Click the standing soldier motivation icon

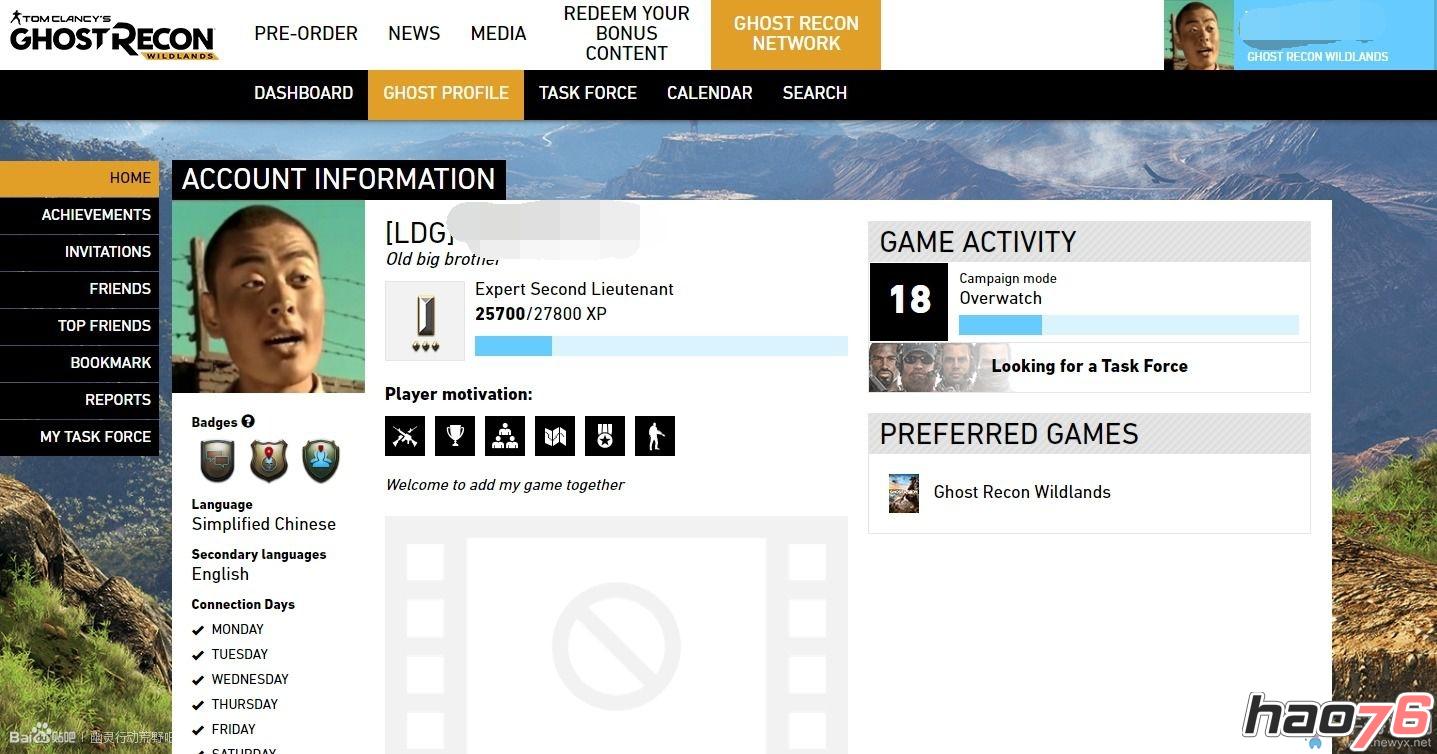coord(655,436)
